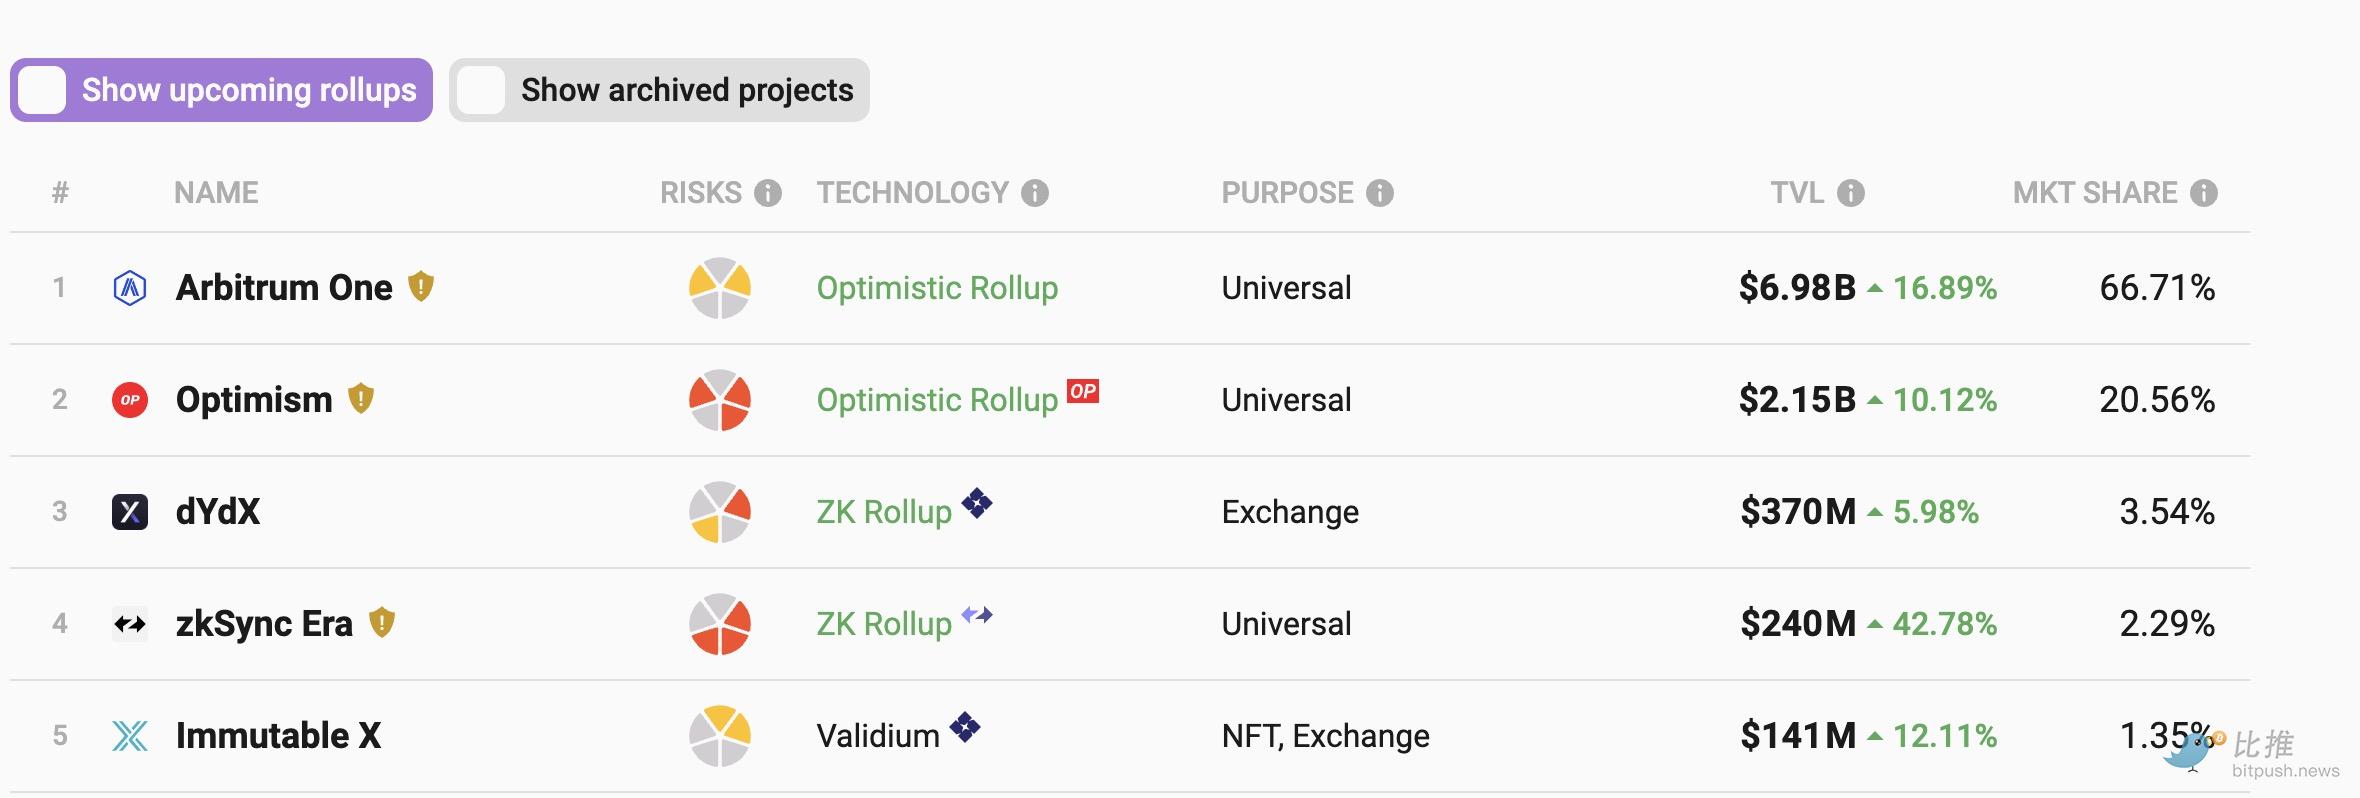
Task: Click the Arbitrum One warning shield icon
Action: coord(421,287)
